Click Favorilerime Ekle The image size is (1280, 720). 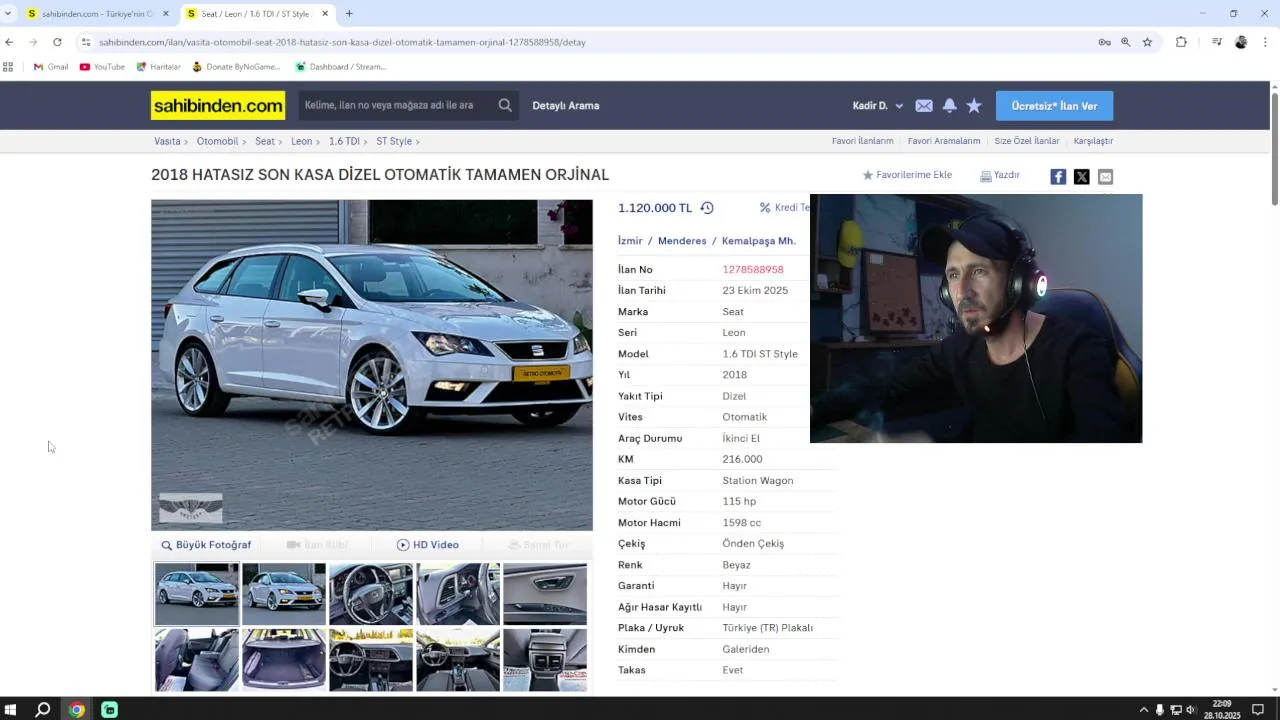point(907,175)
